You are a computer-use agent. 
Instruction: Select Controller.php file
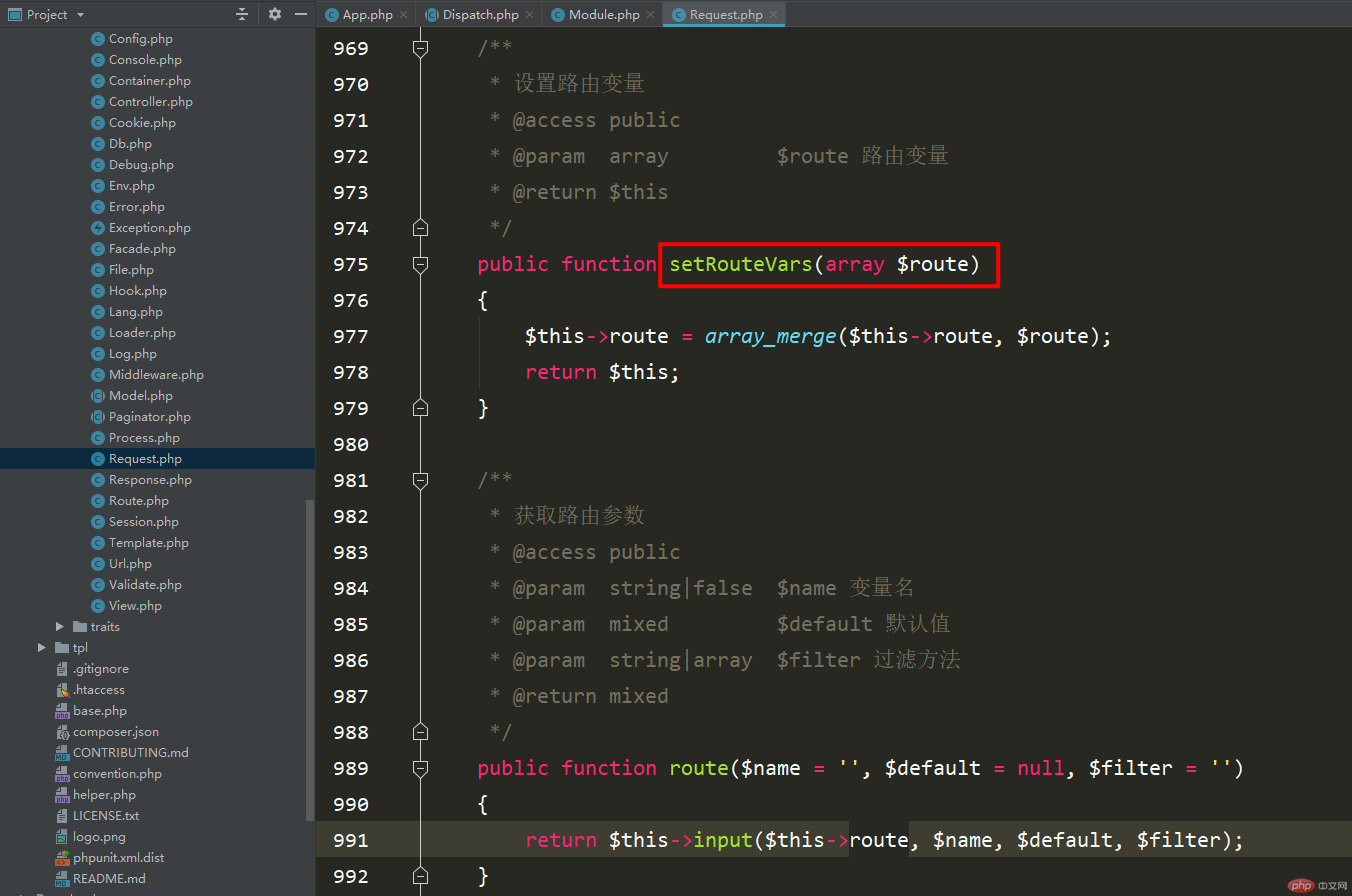150,101
